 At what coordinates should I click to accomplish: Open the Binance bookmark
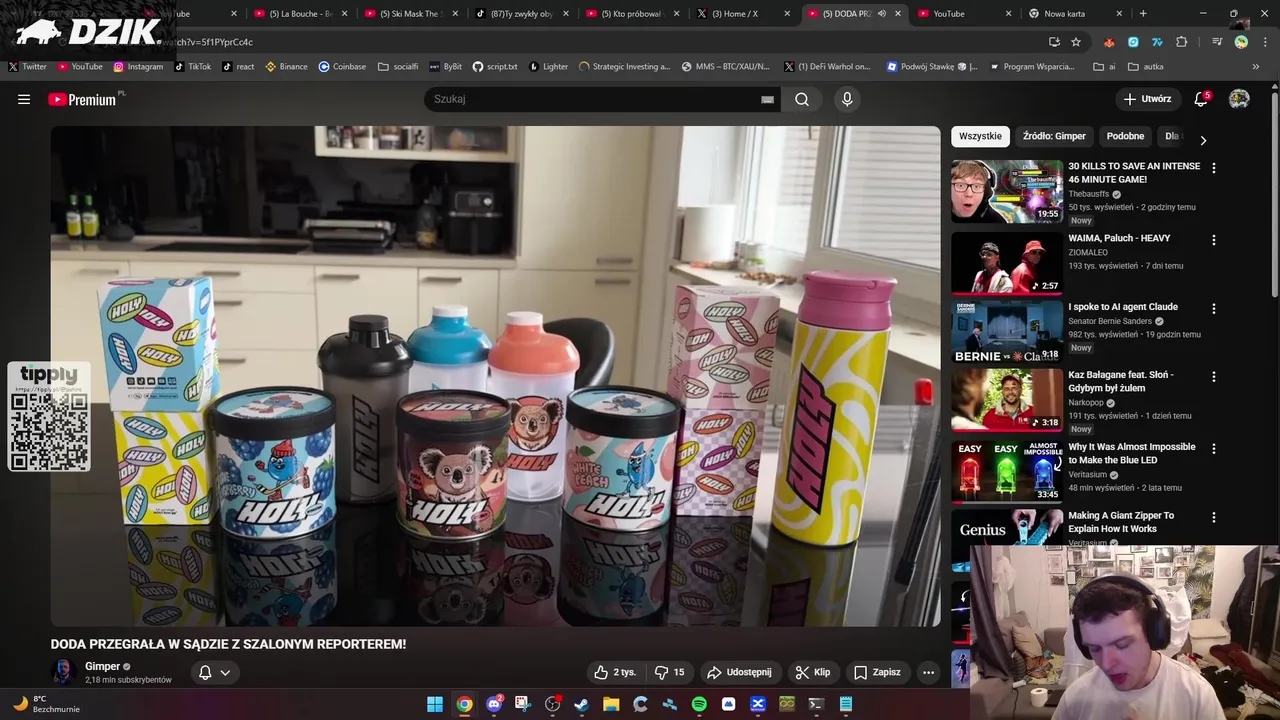(286, 66)
